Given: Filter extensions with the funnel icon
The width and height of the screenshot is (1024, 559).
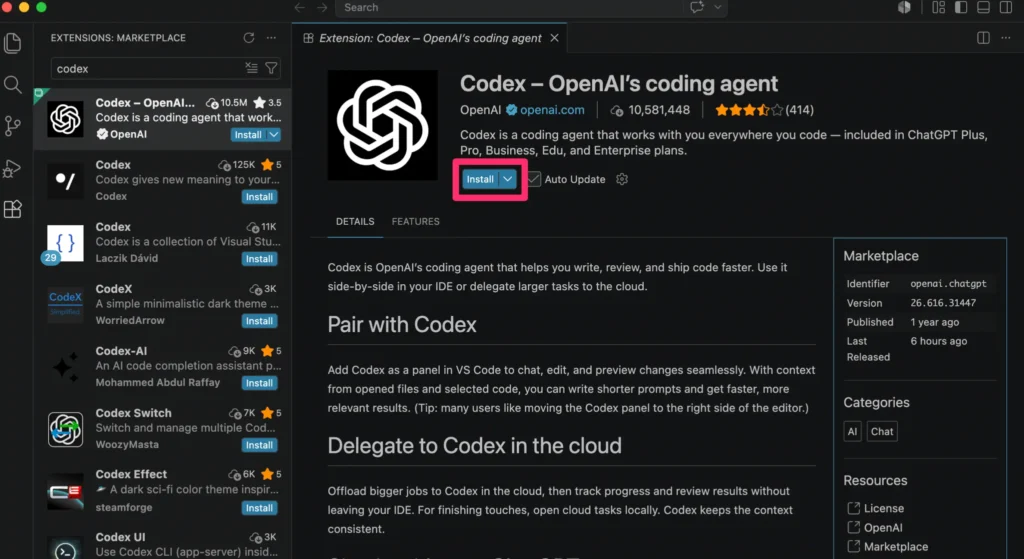Looking at the screenshot, I should coord(271,68).
